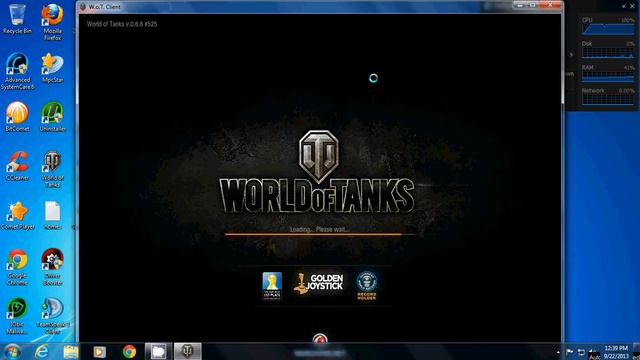The image size is (640, 360).
Task: Click the CPU usage graph in the gadget
Action: coord(608,29)
